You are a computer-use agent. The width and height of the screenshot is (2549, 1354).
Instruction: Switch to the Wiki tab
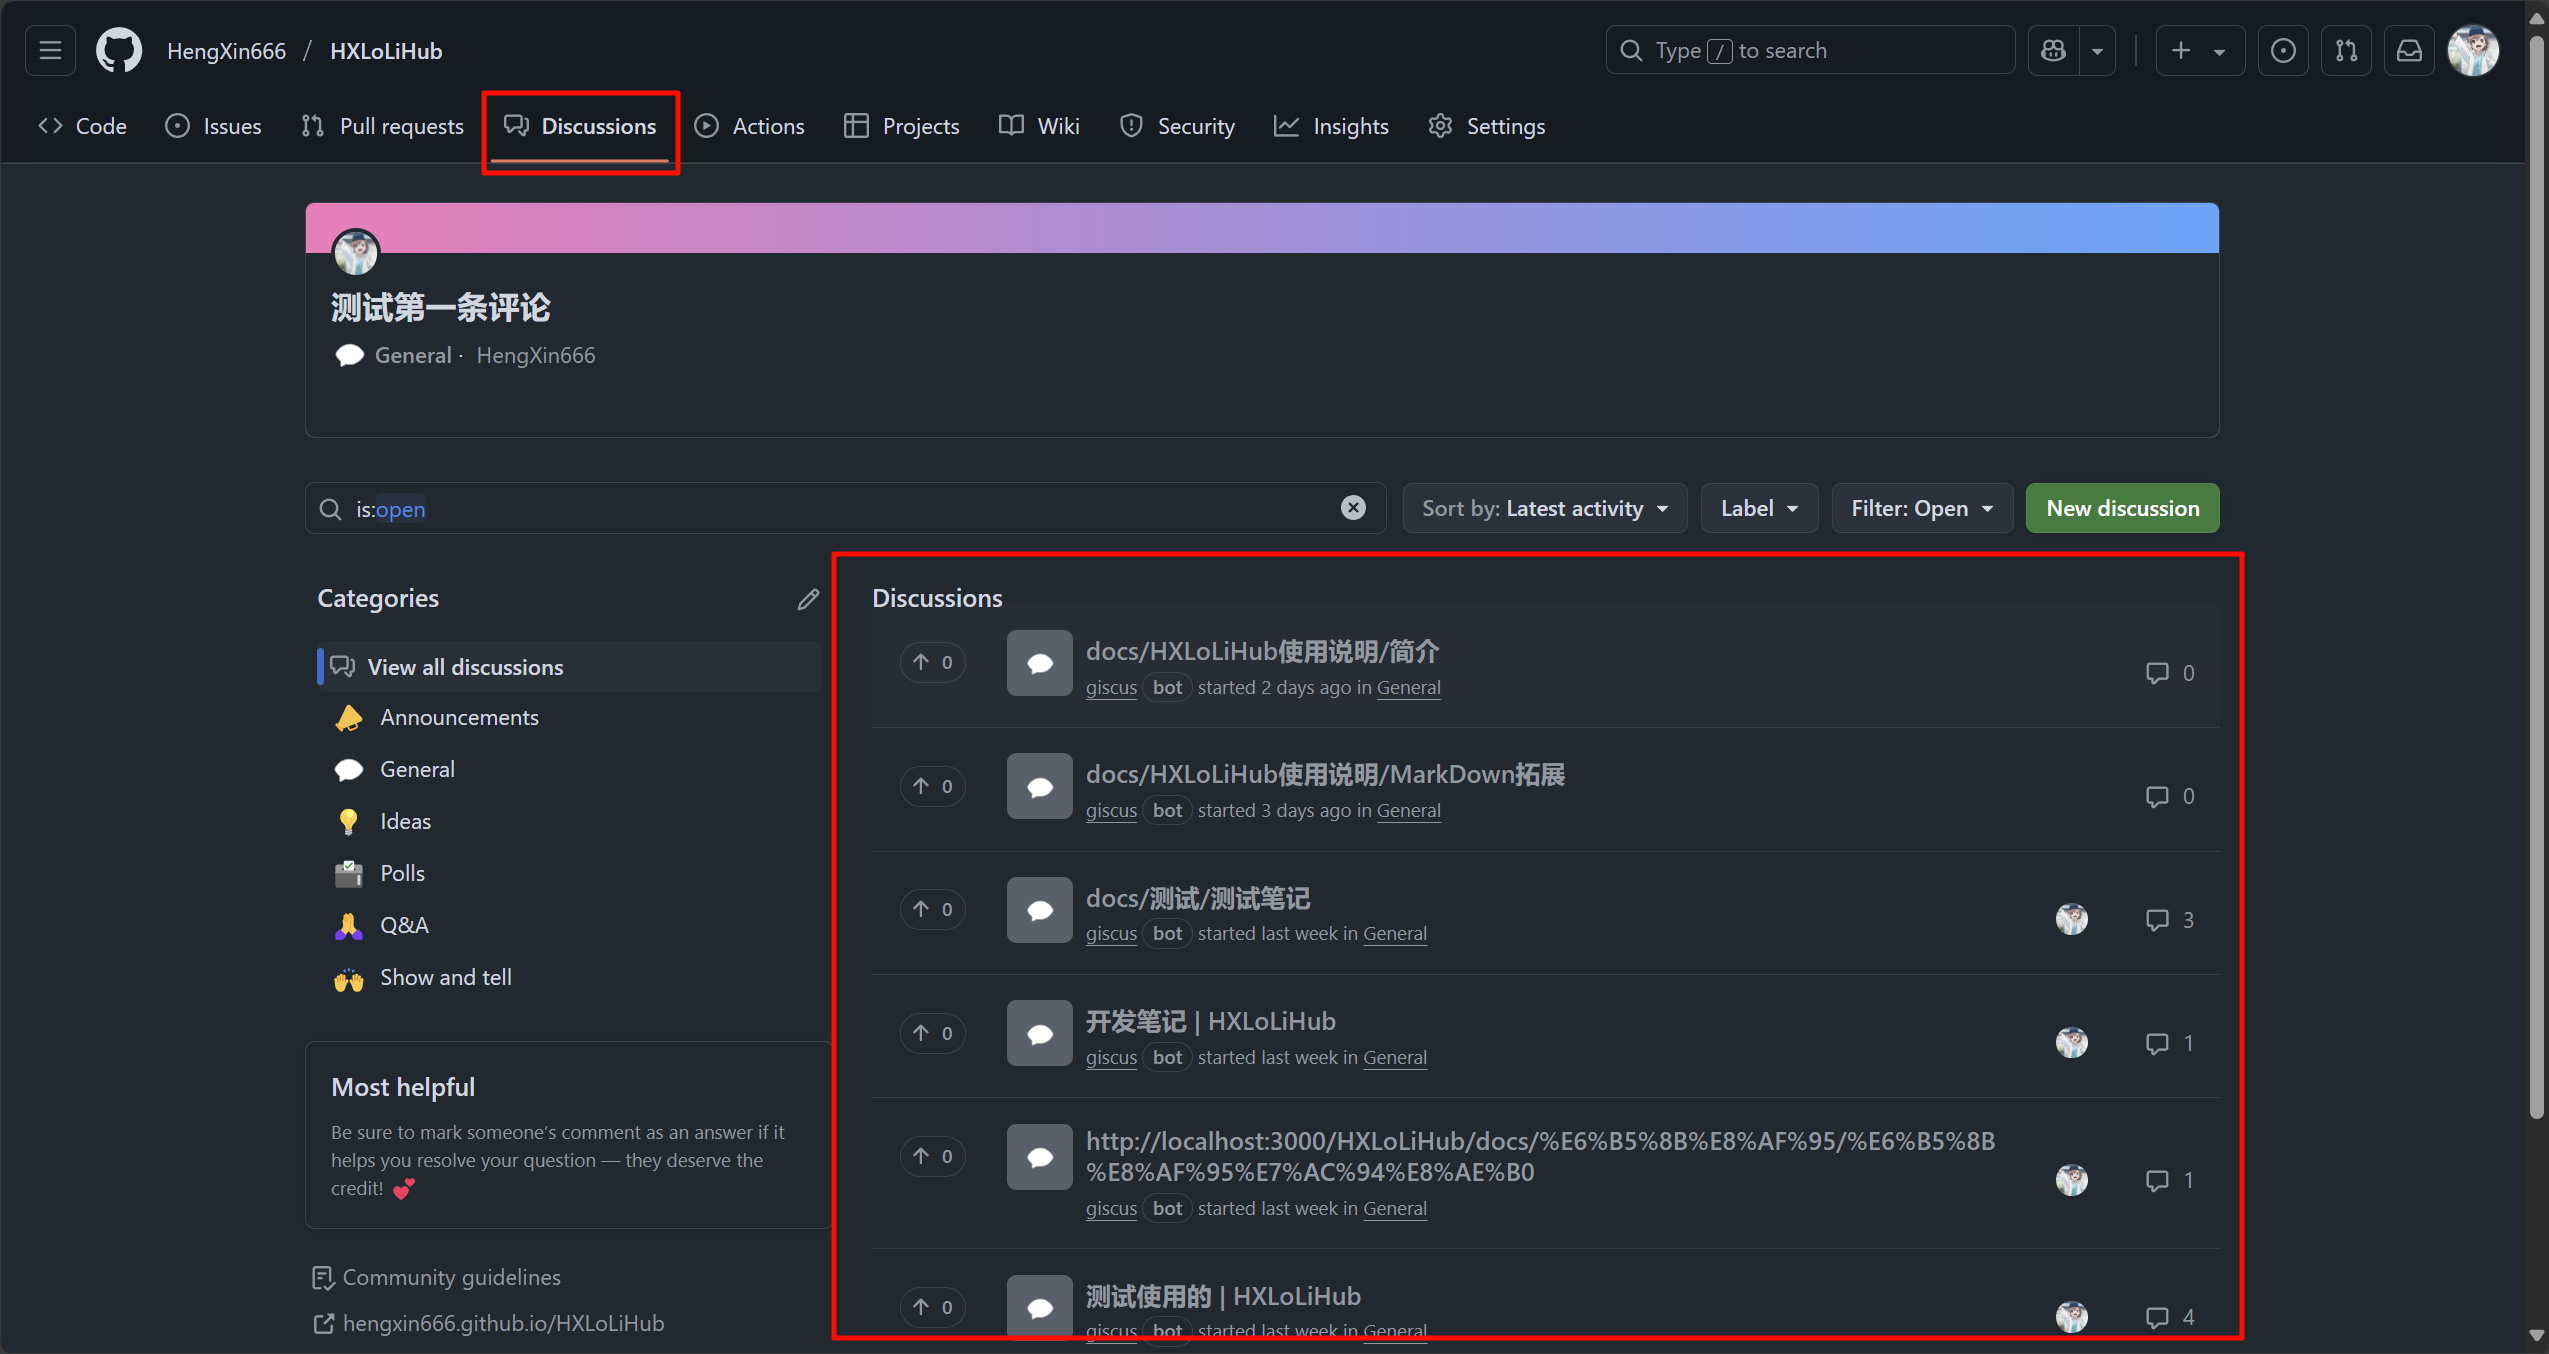pos(1040,126)
